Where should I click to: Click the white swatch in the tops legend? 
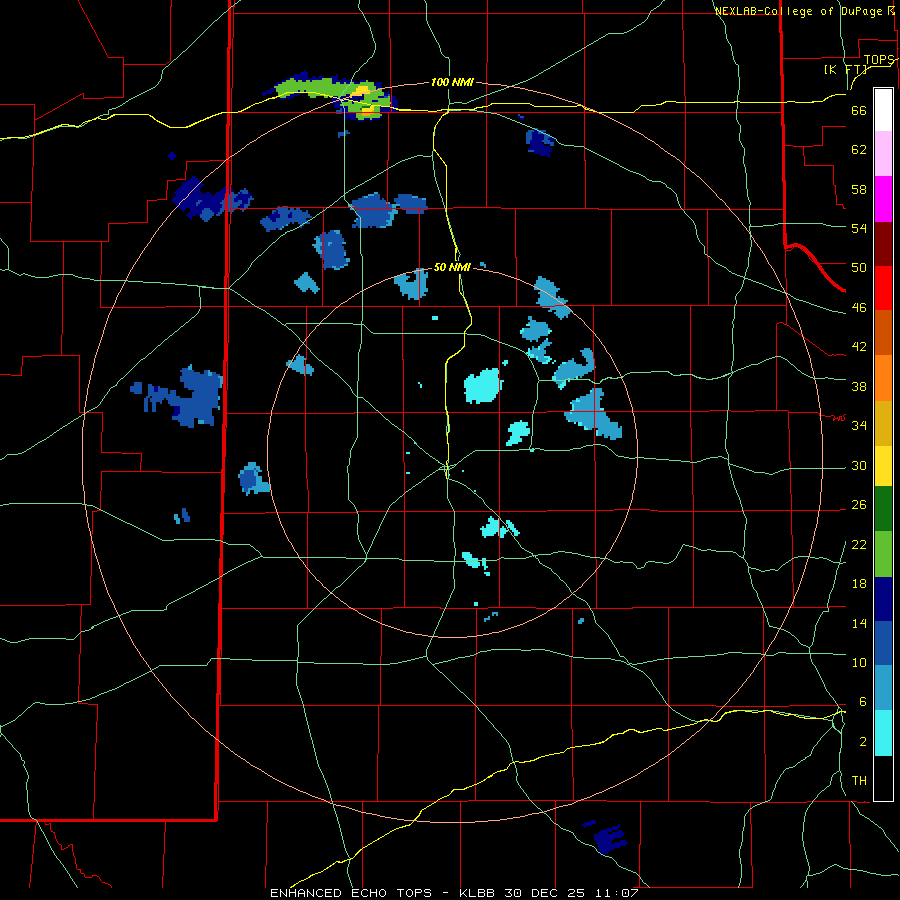[883, 110]
